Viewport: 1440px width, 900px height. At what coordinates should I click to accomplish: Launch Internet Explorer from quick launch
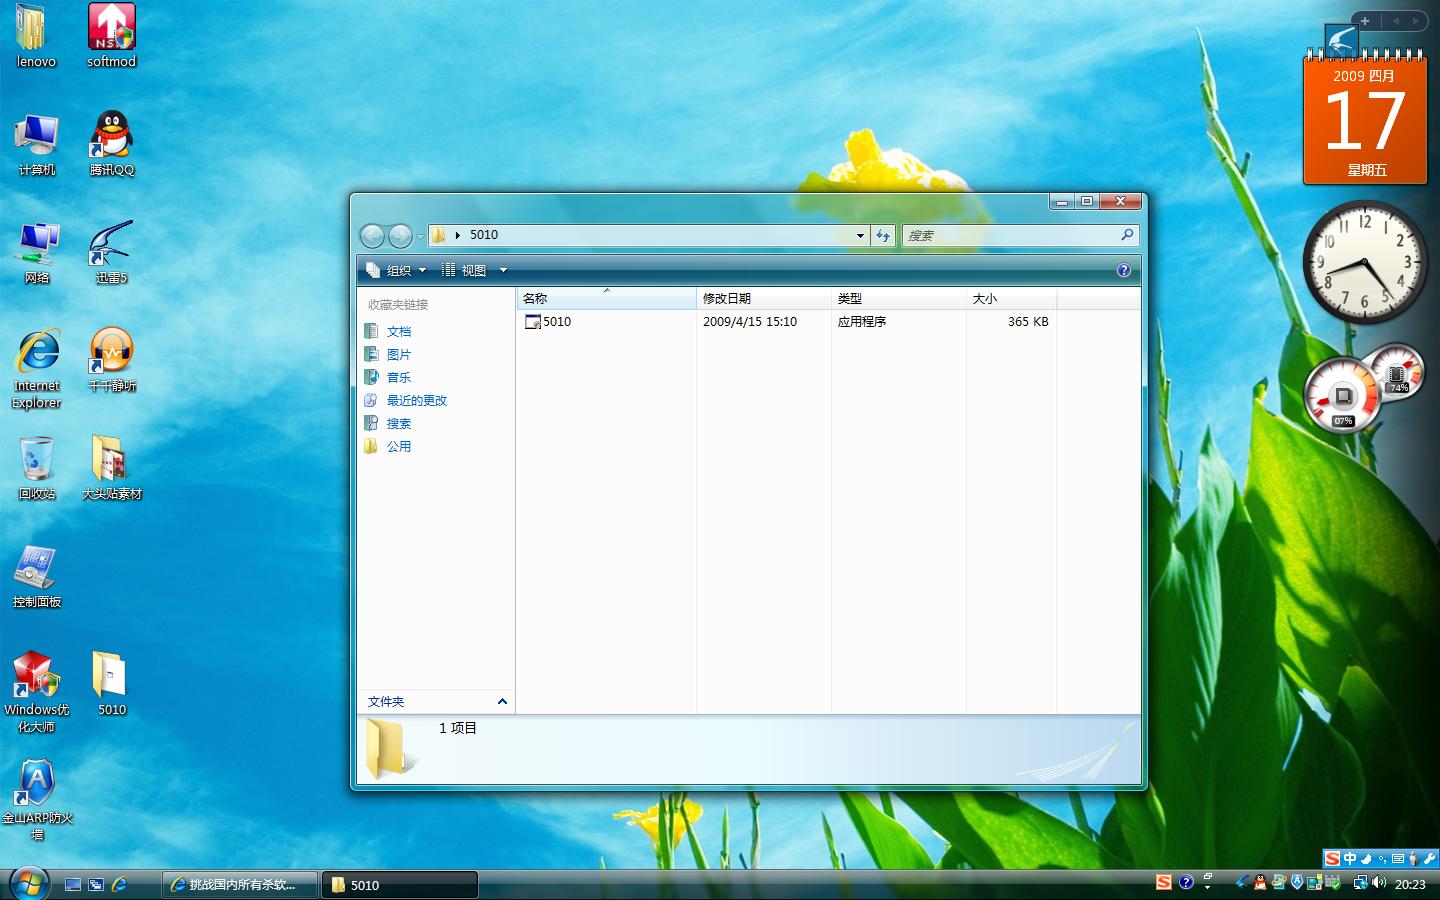pyautogui.click(x=119, y=884)
